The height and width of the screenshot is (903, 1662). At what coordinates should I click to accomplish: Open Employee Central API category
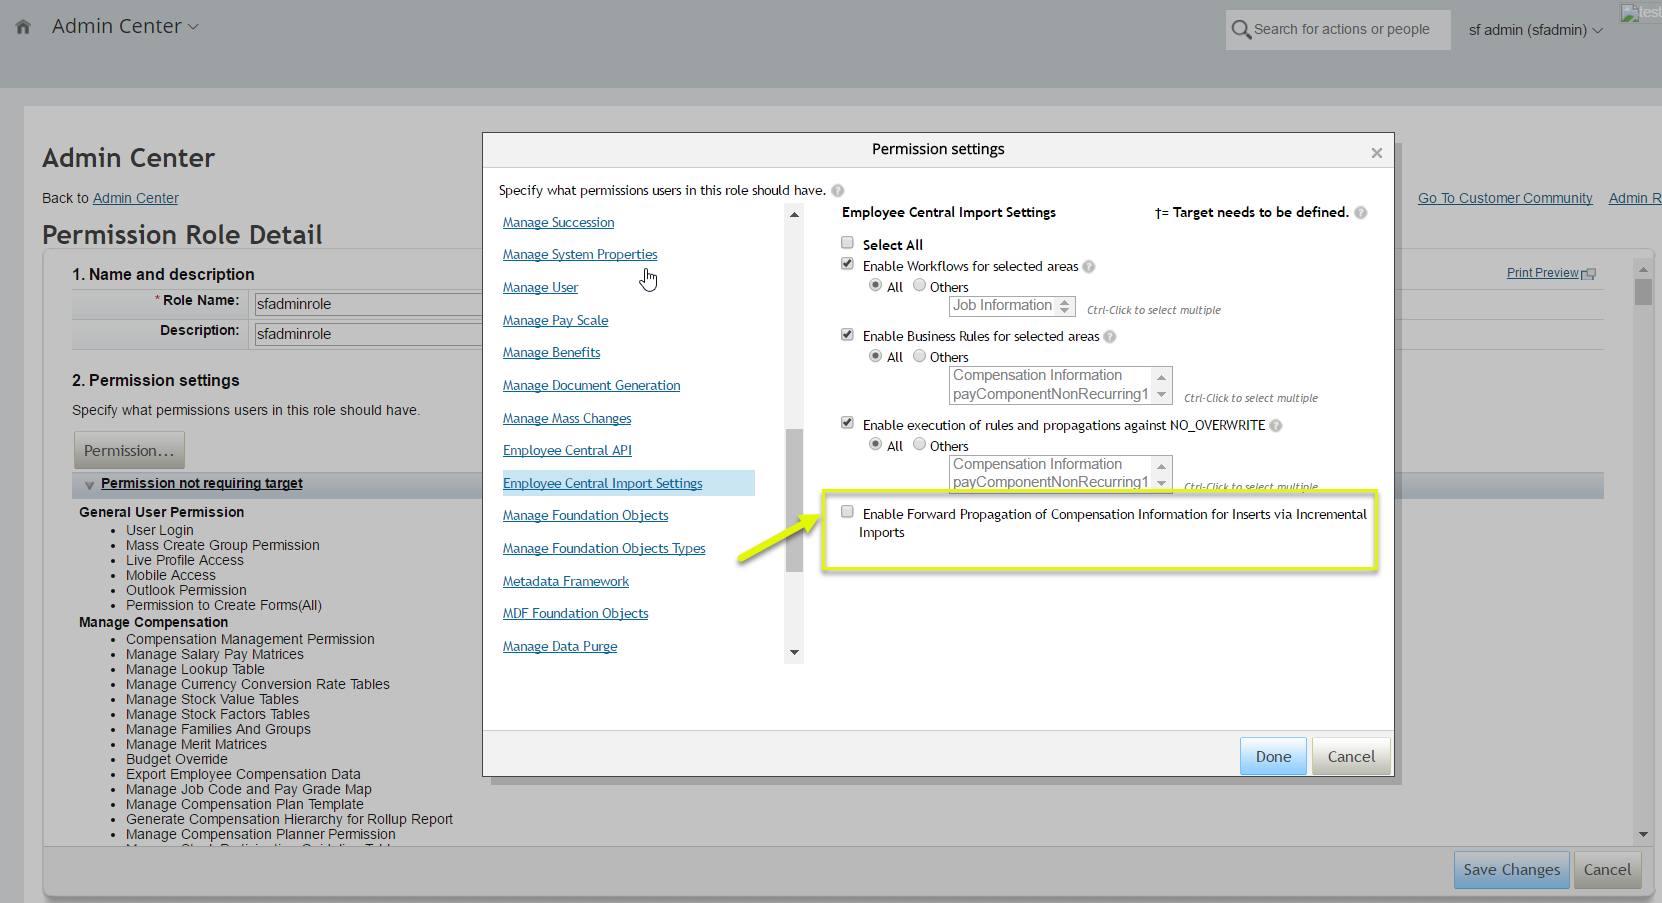coord(567,451)
